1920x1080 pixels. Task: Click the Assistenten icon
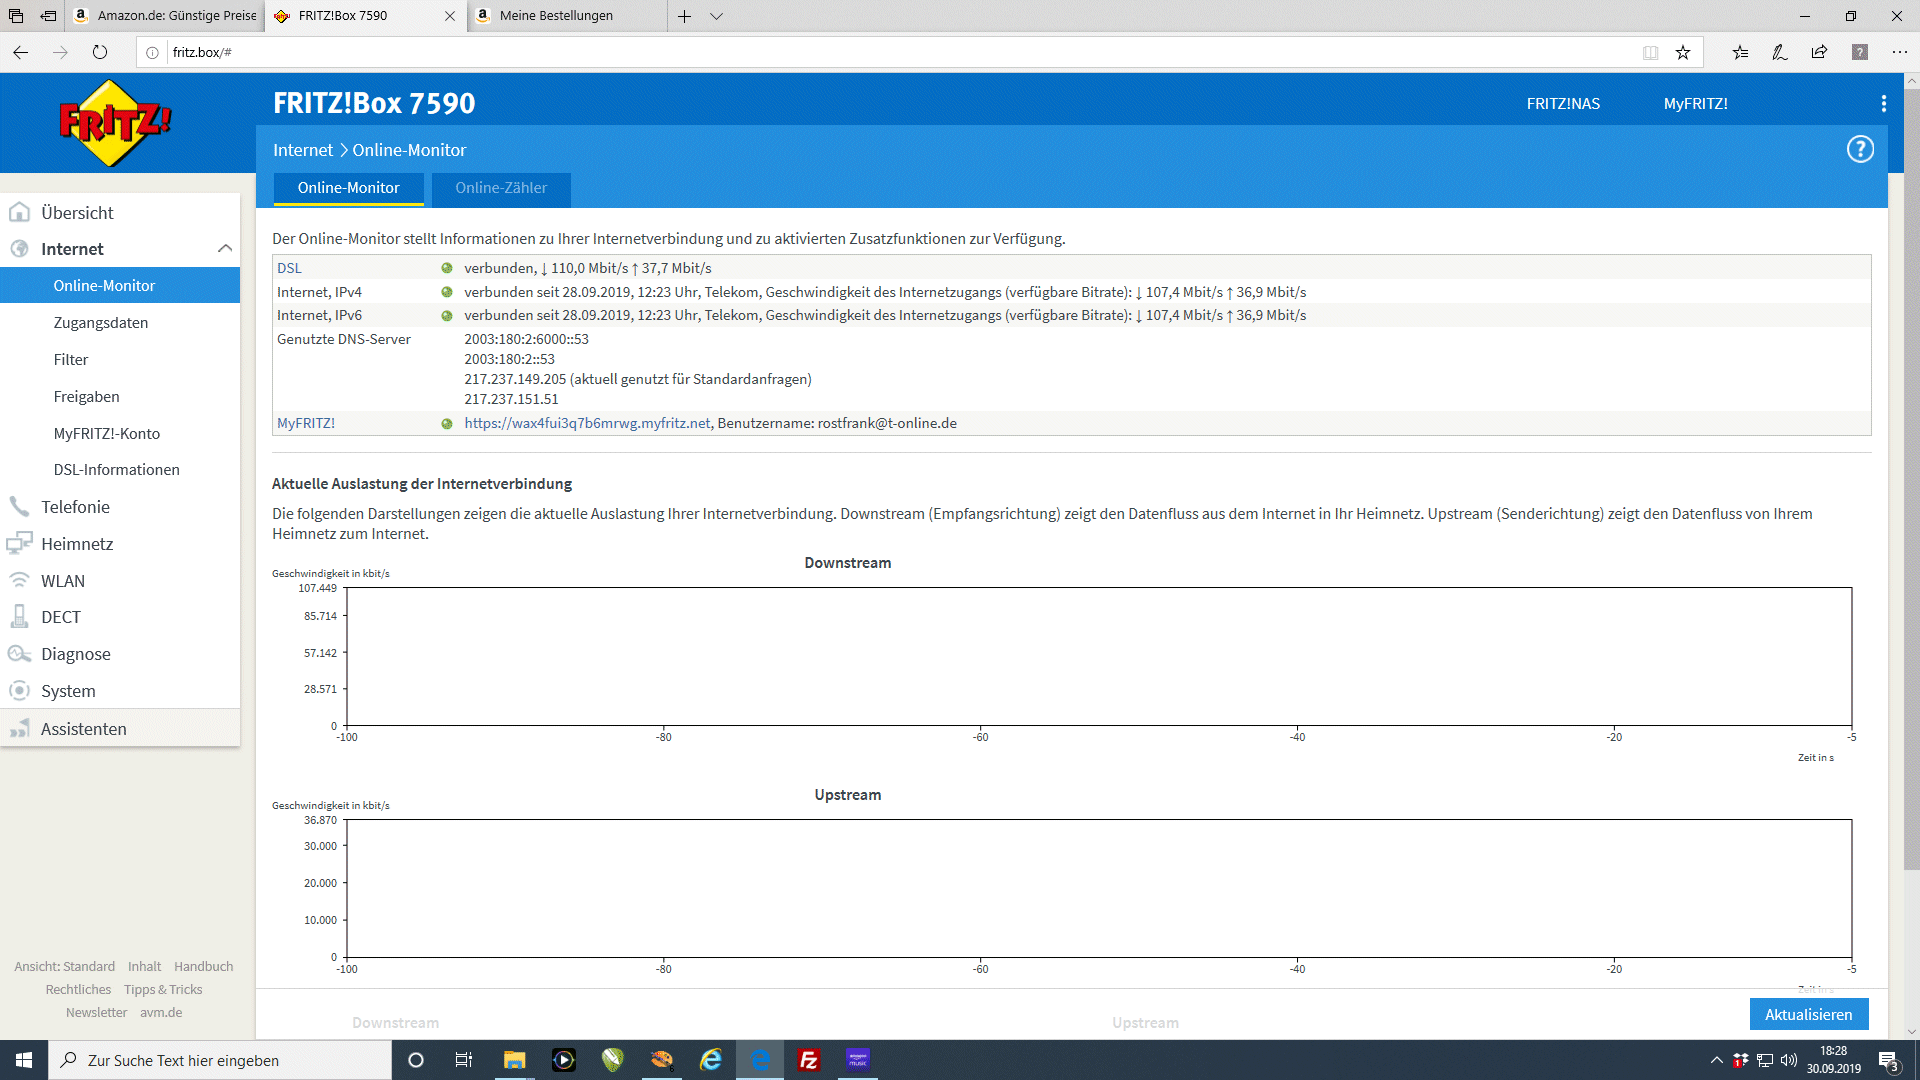point(19,729)
